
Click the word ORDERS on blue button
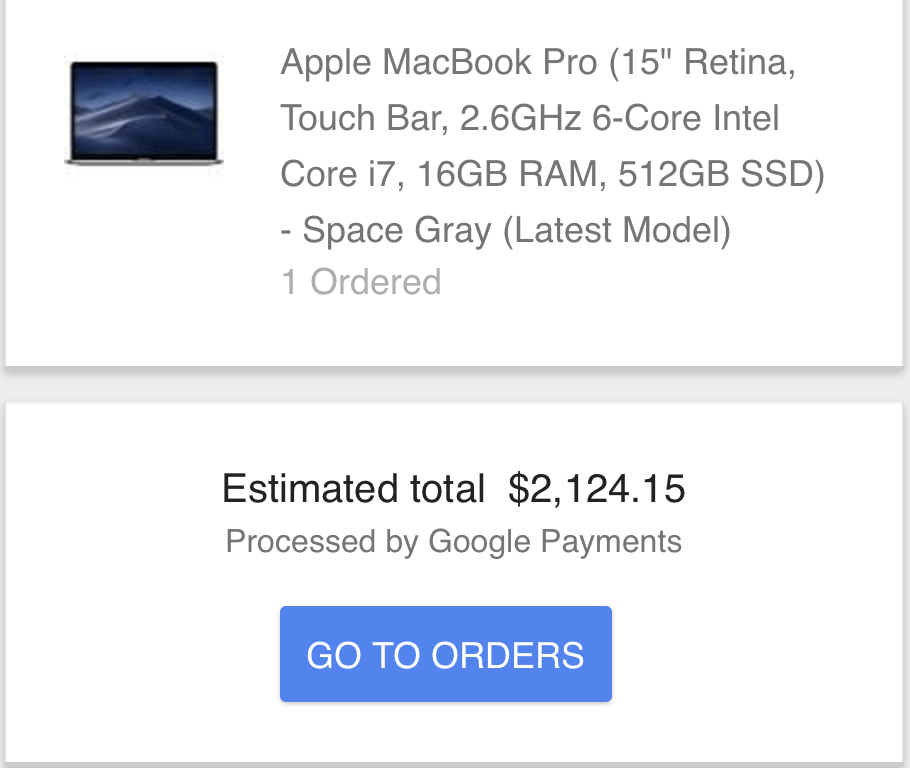[508, 655]
